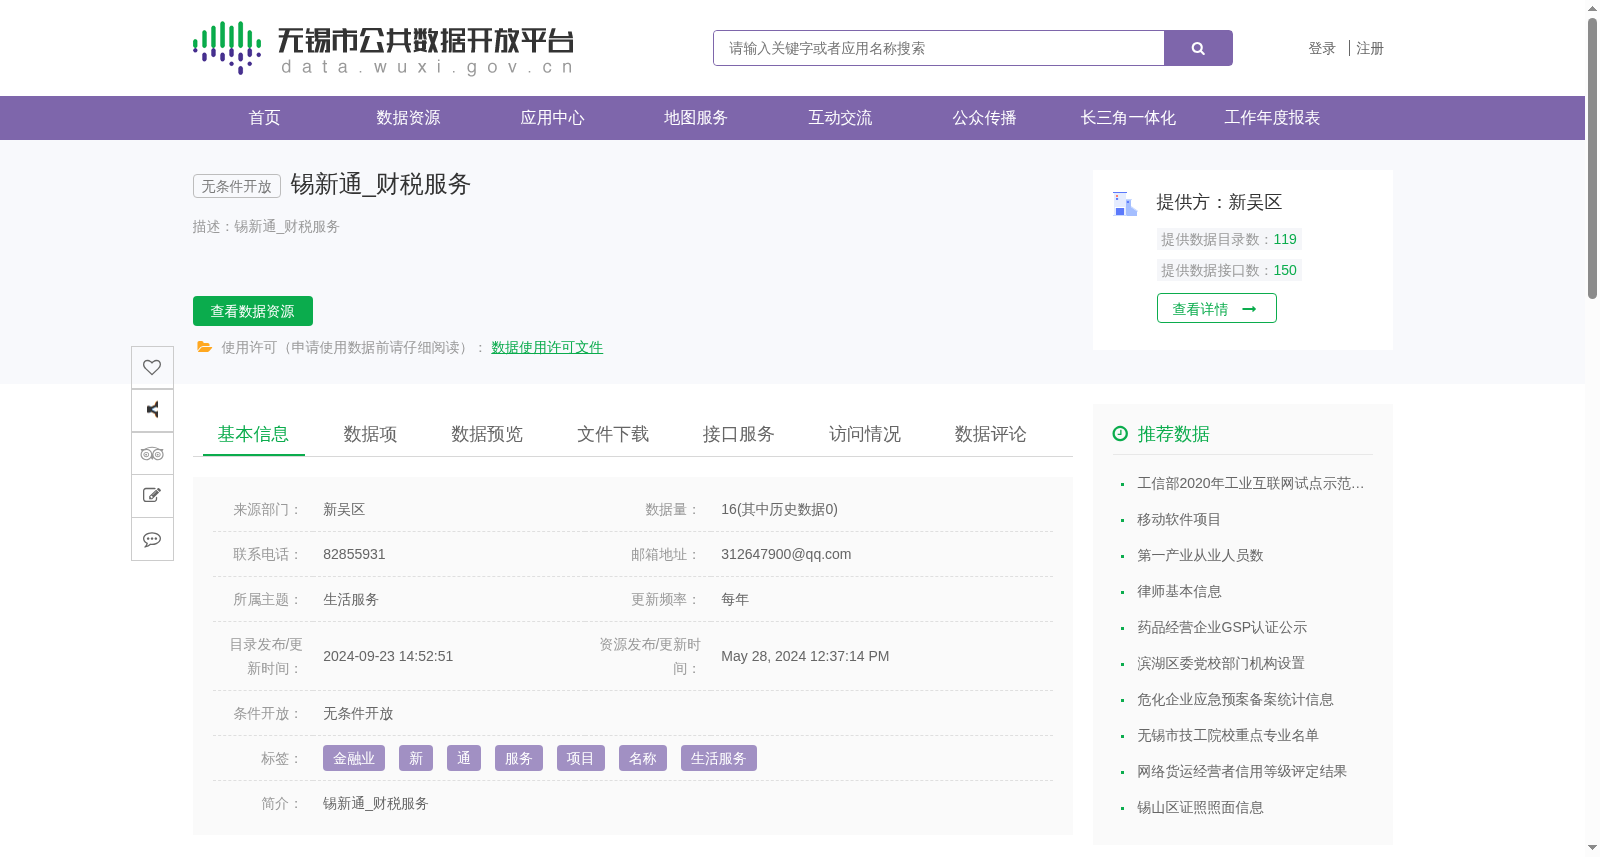This screenshot has height=857, width=1600.
Task: Switch to the 访问情况 tab
Action: pos(865,434)
